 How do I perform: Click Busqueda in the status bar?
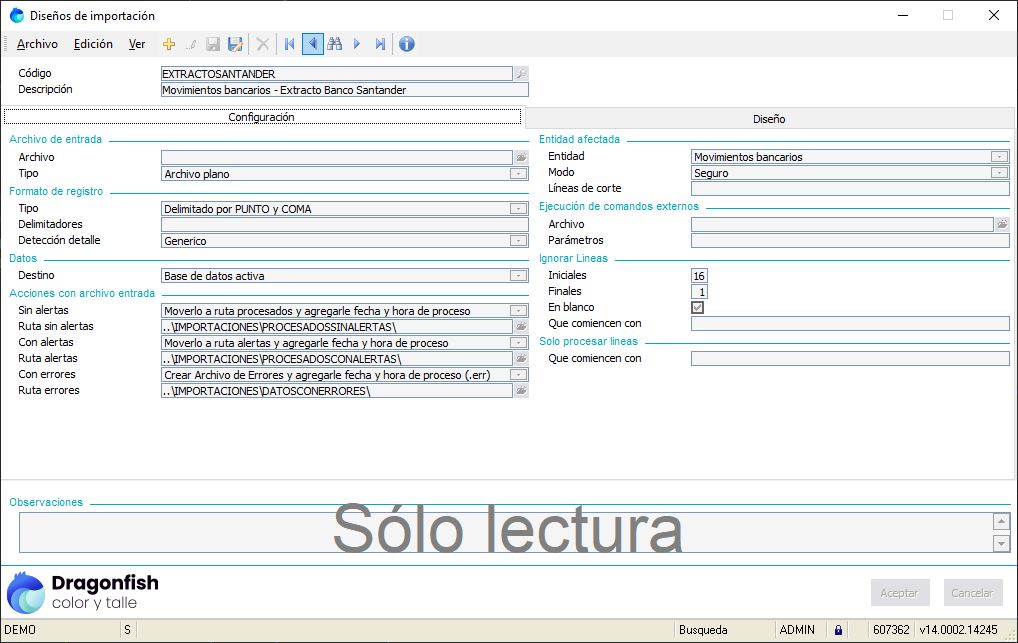click(703, 630)
